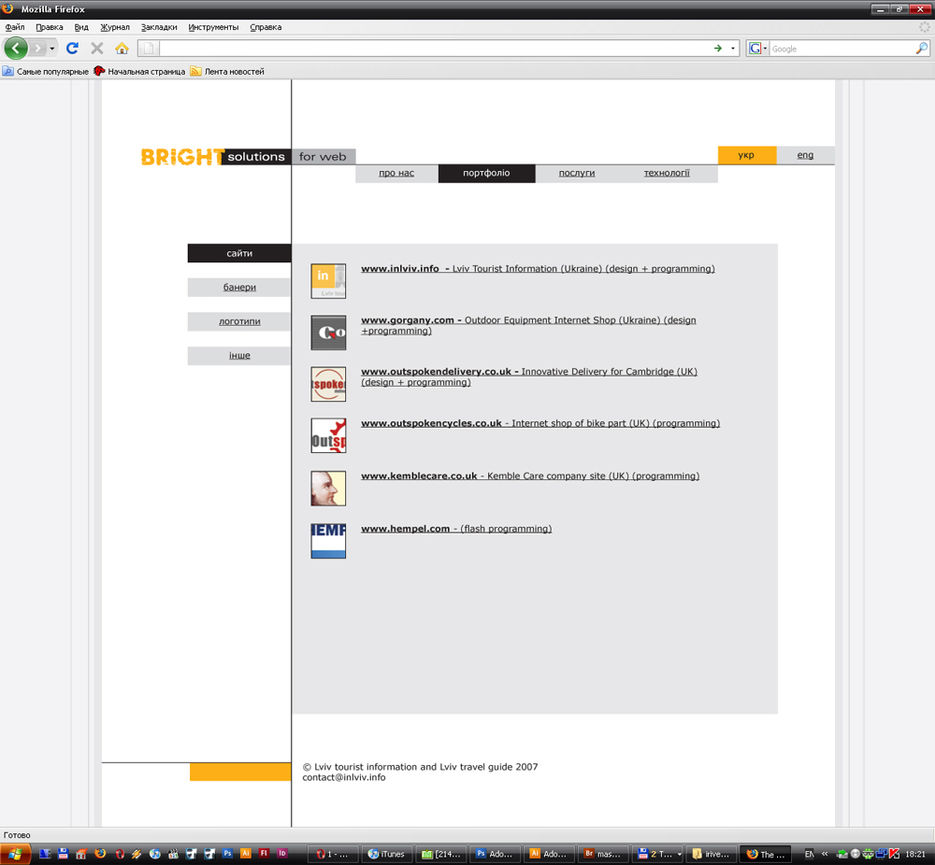The height and width of the screenshot is (865, 935).
Task: Open the back/forward history dropdown arrow
Action: coord(52,48)
